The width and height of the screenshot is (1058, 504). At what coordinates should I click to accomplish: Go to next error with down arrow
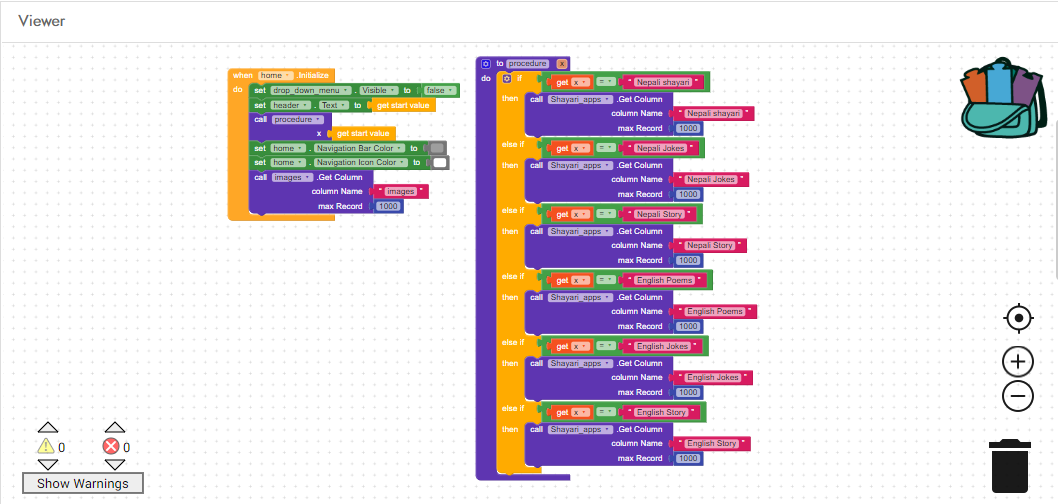(115, 464)
